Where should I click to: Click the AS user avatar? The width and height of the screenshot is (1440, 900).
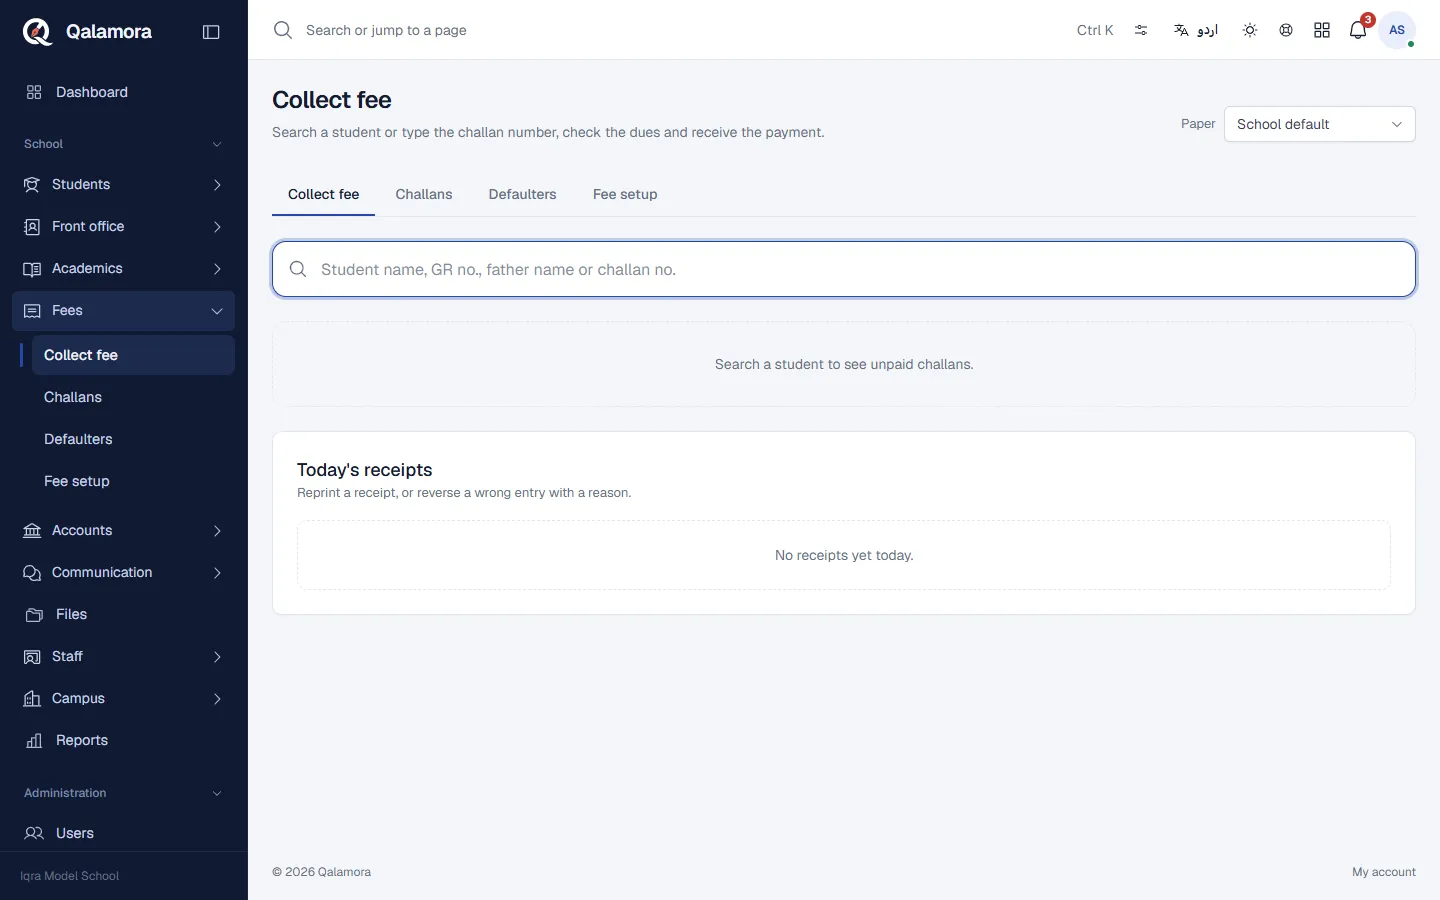tap(1397, 30)
